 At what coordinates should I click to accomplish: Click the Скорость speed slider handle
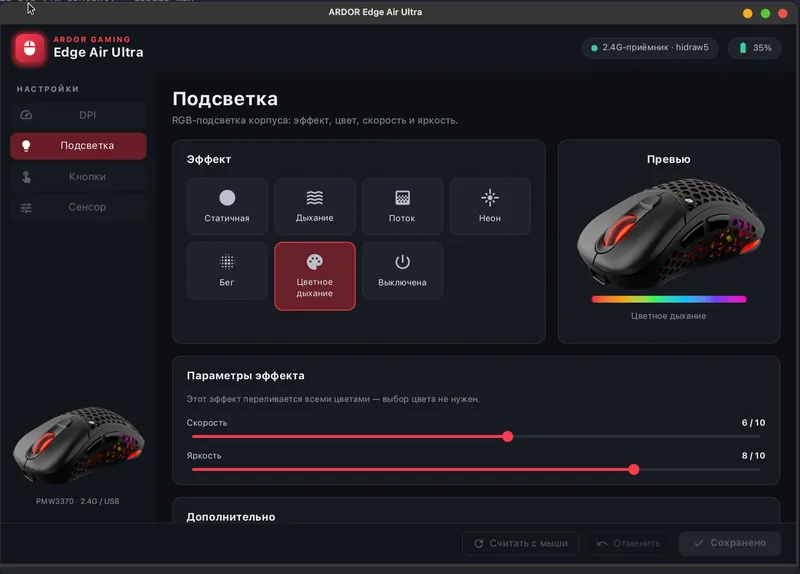point(508,437)
